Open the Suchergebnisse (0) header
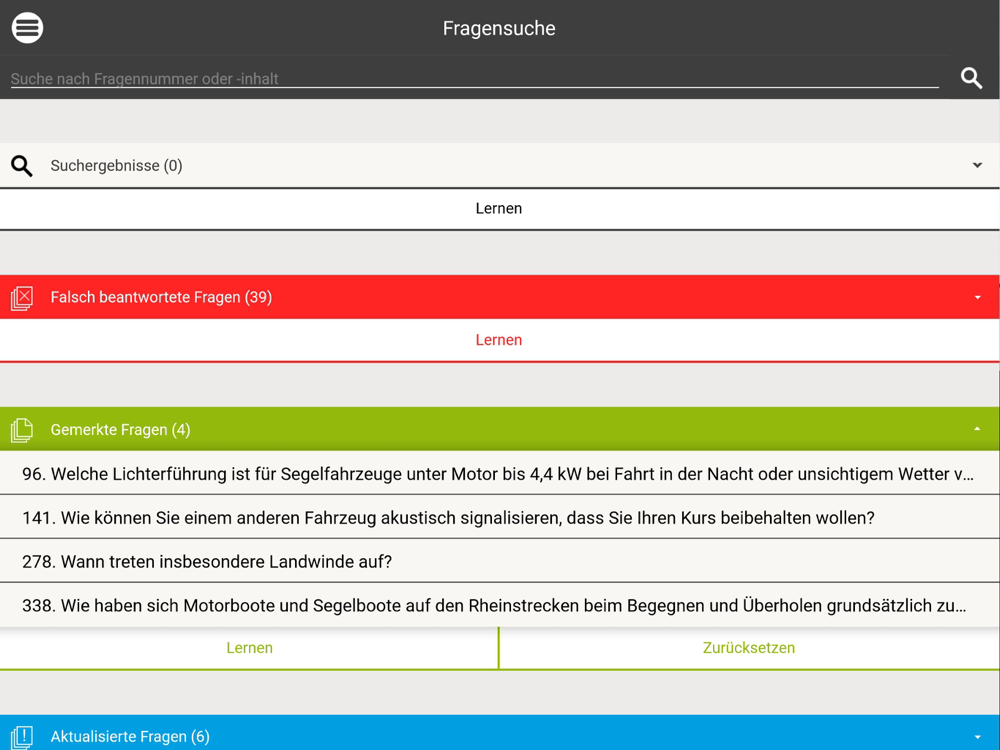The image size is (1000, 750). point(500,166)
